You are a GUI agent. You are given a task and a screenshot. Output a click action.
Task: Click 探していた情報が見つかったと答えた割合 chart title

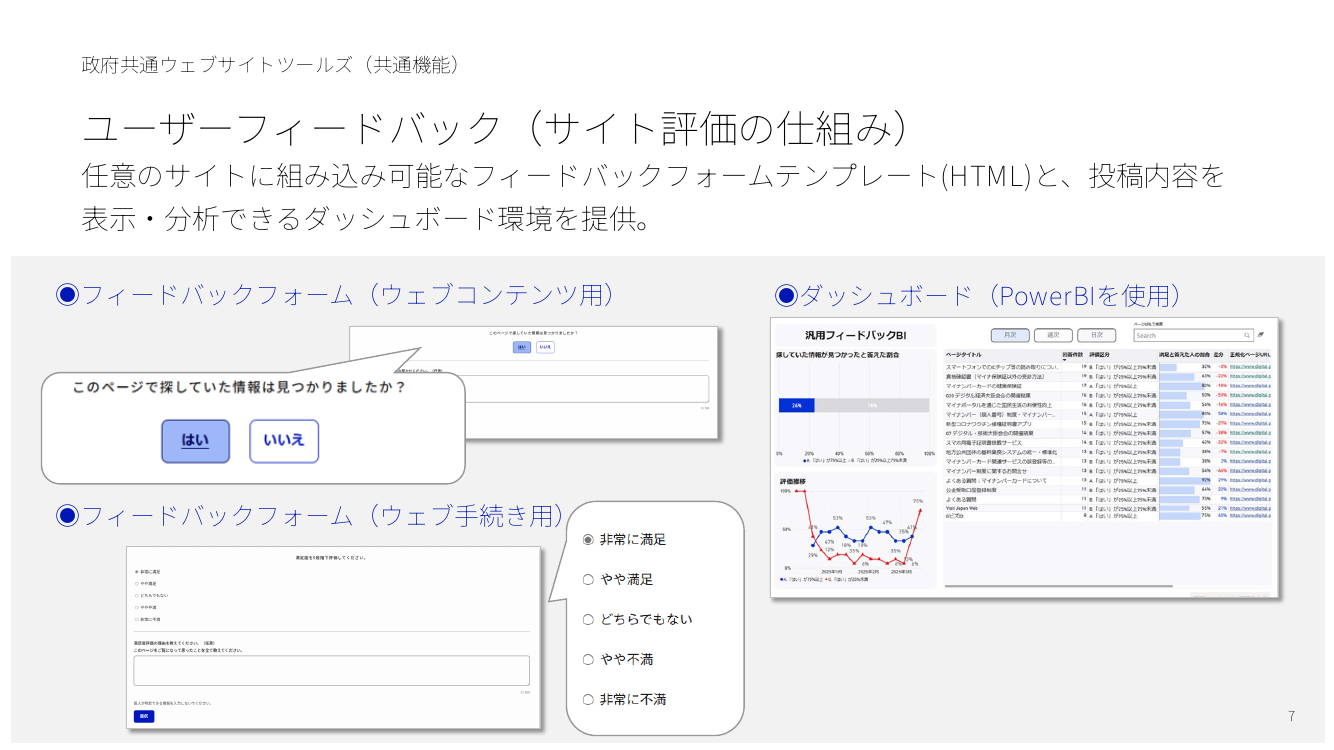click(836, 355)
